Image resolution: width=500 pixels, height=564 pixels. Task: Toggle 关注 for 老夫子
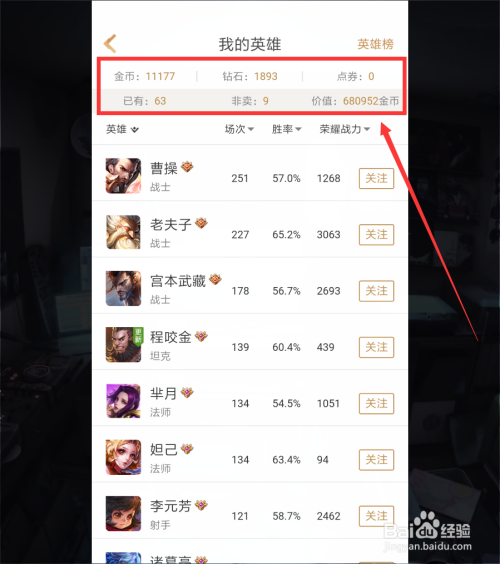pos(376,235)
